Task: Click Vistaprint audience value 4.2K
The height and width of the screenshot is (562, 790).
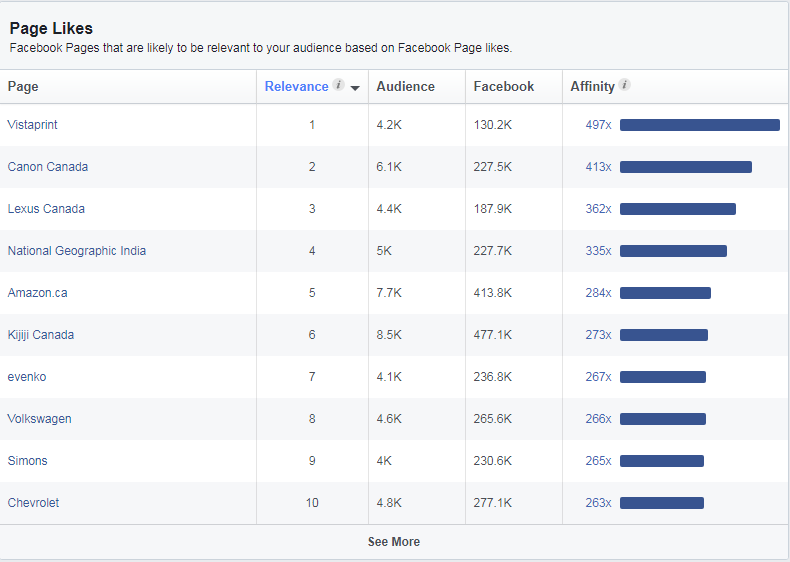Action: tap(389, 124)
